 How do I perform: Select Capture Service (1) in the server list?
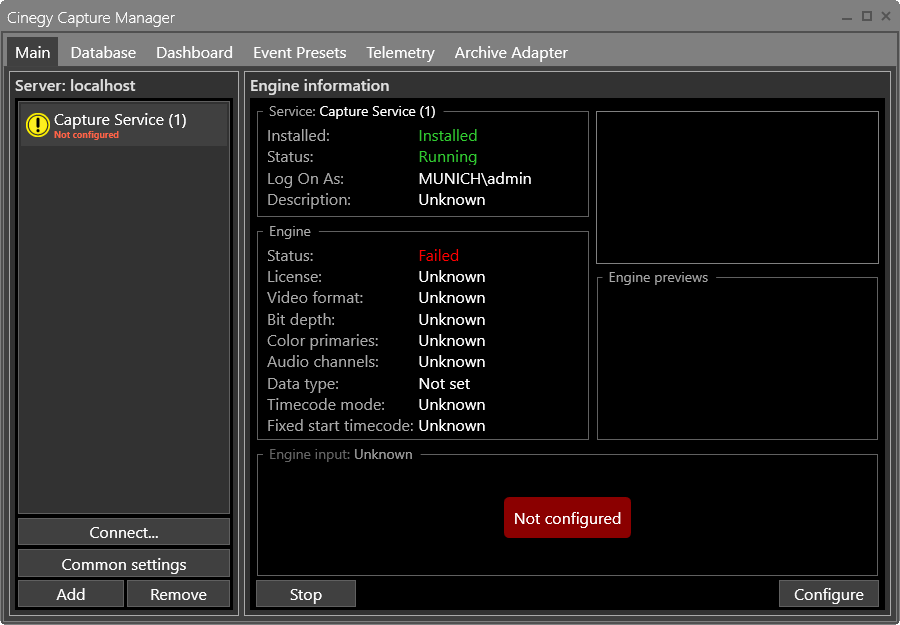(123, 120)
